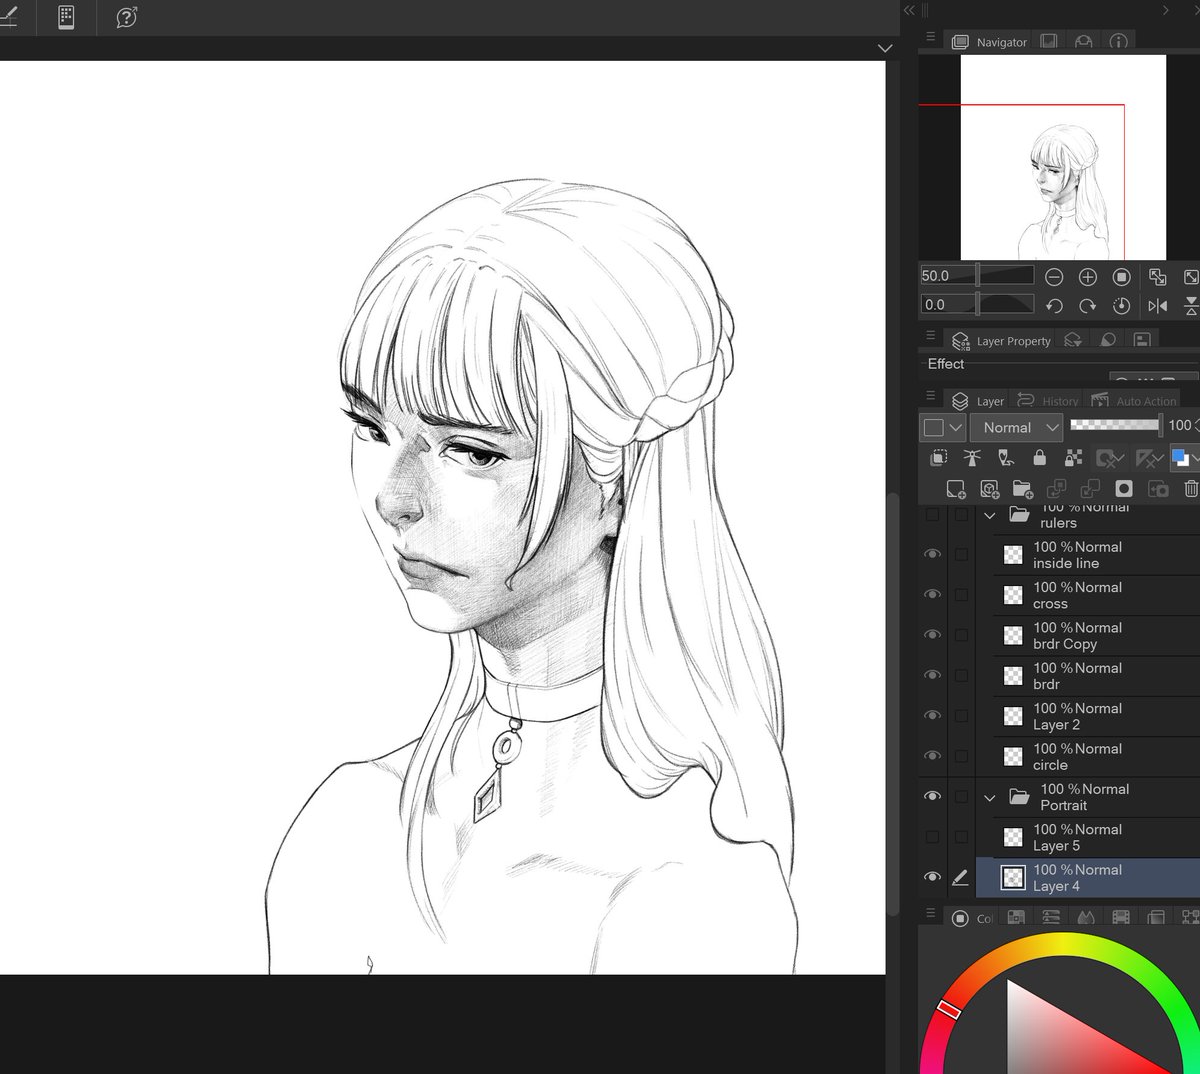Reset canvas zoom to 100% in Navigator

coord(1122,277)
